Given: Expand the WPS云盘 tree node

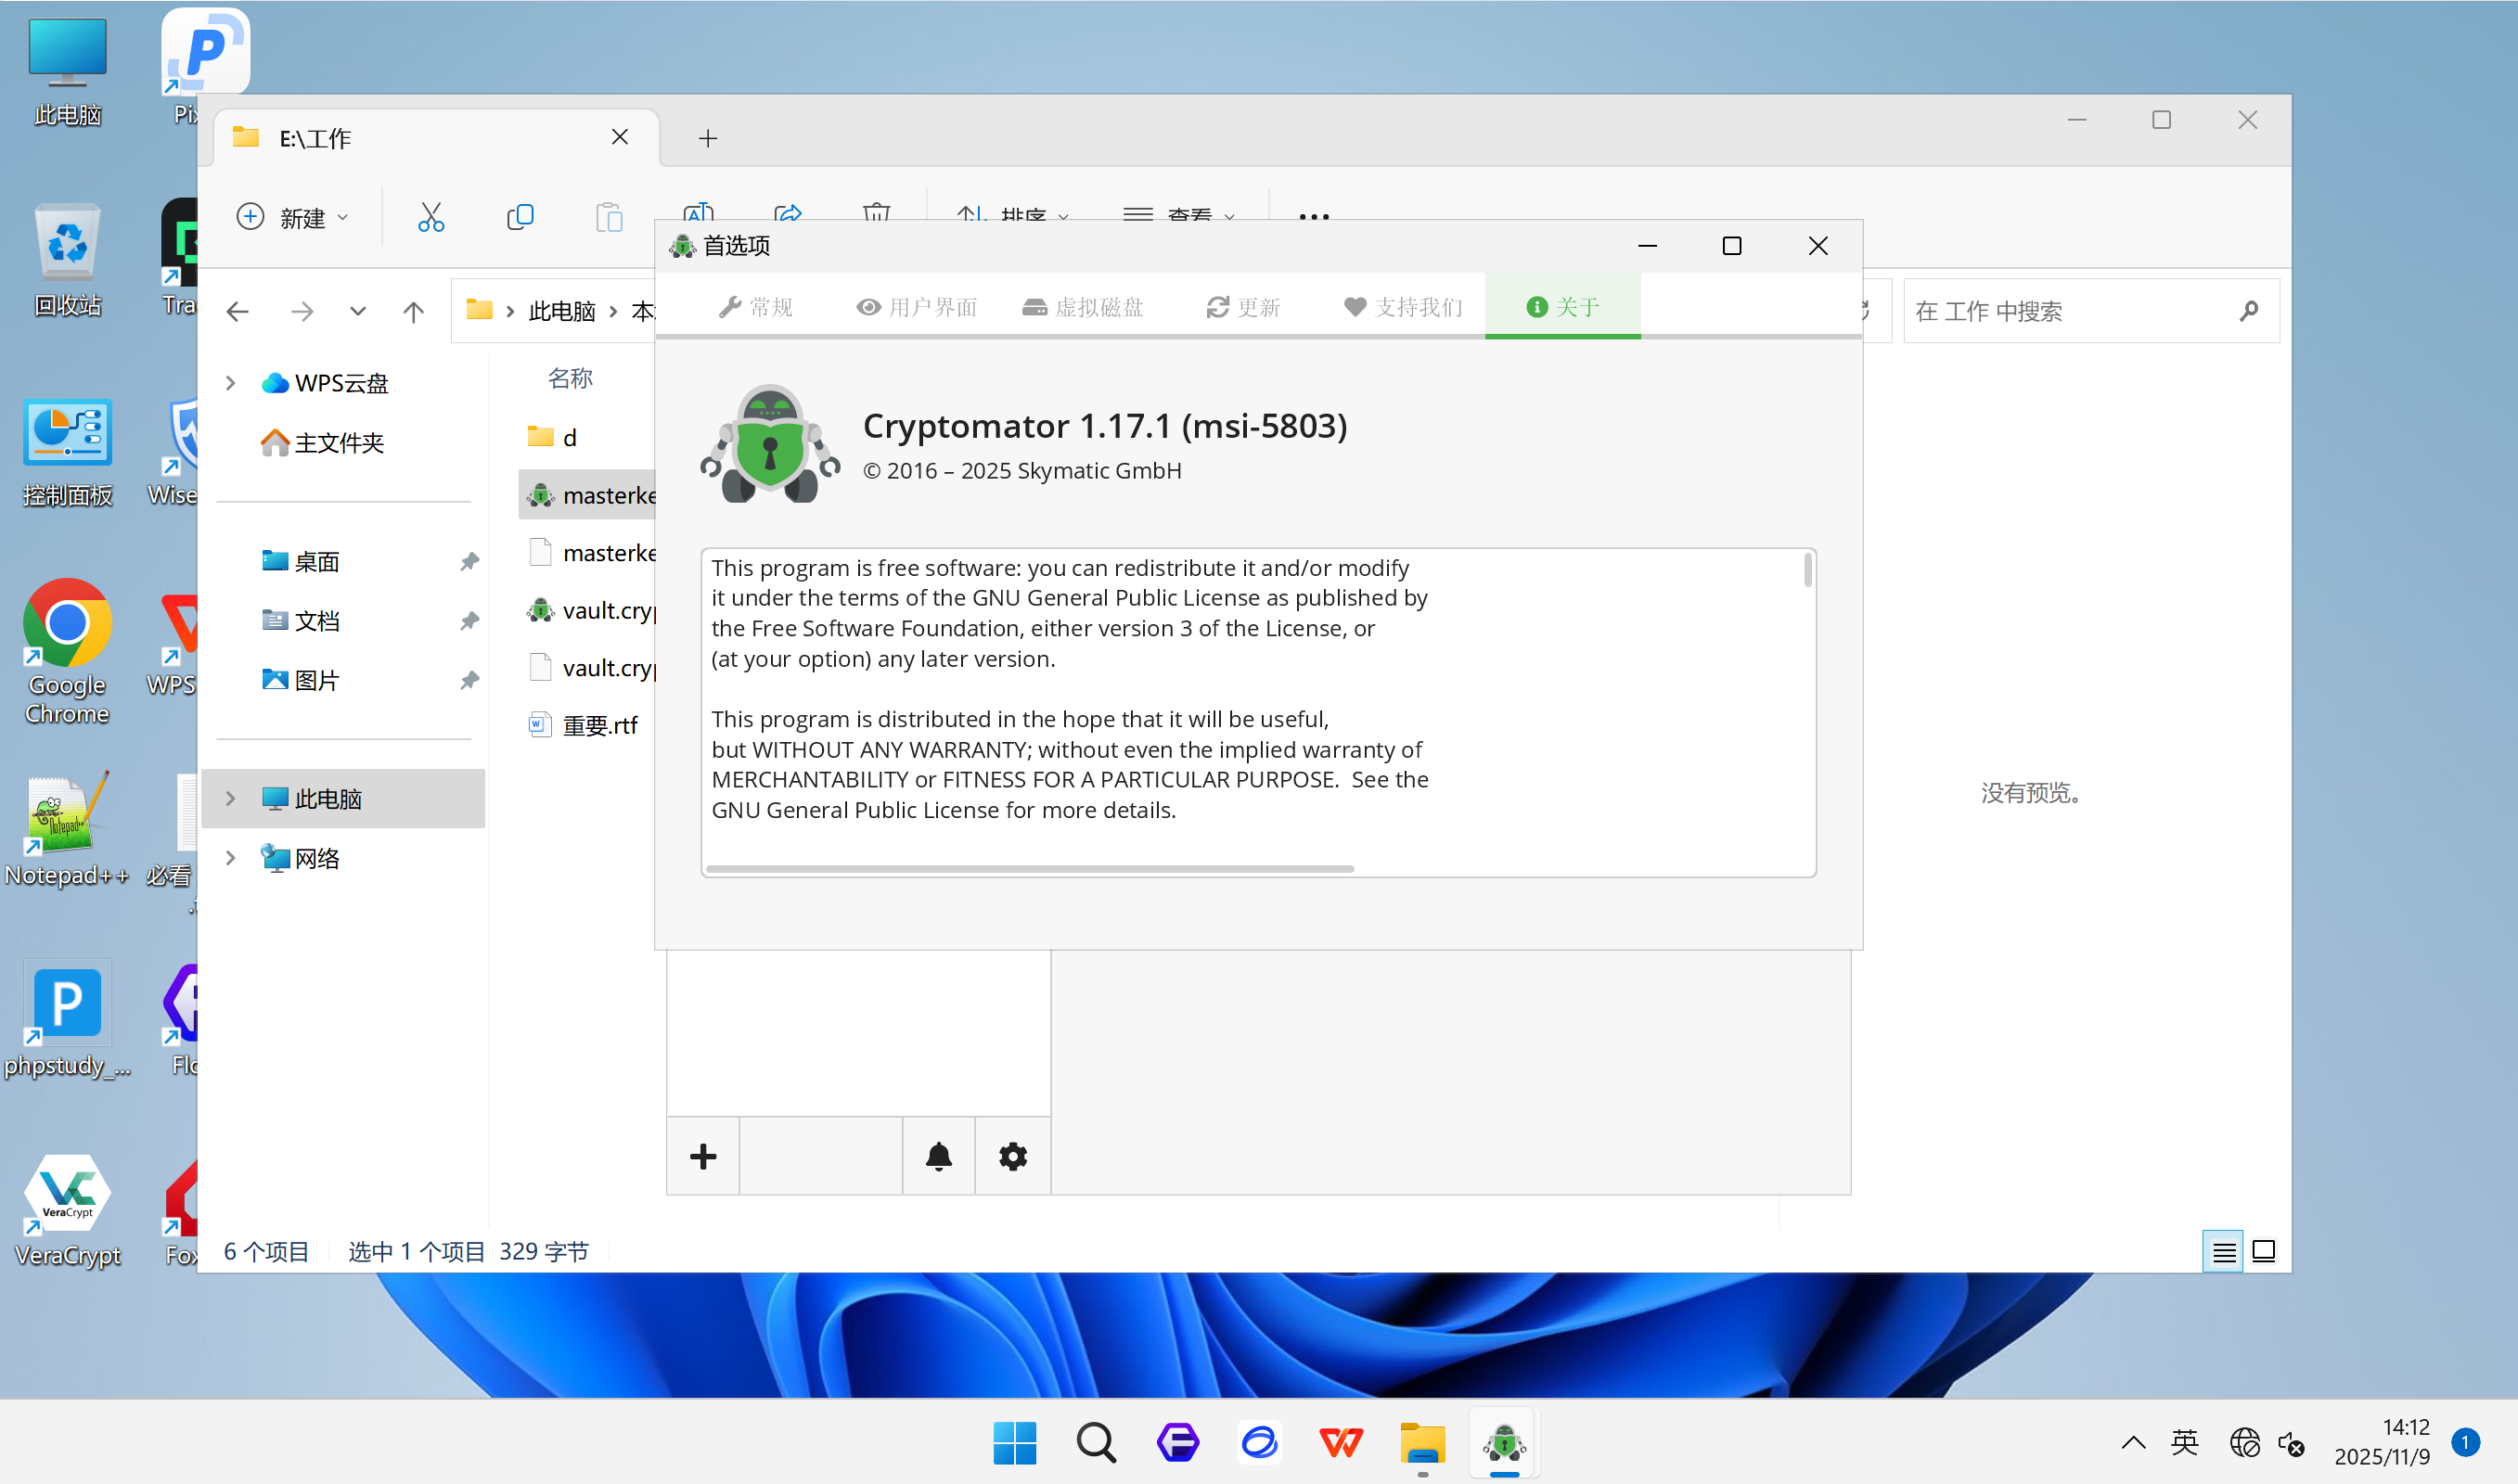Looking at the screenshot, I should tap(230, 383).
